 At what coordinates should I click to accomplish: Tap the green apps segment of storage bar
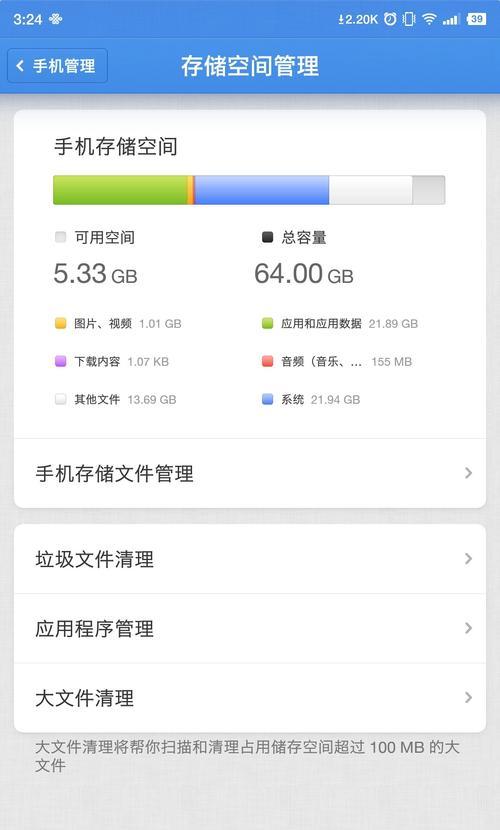[120, 190]
